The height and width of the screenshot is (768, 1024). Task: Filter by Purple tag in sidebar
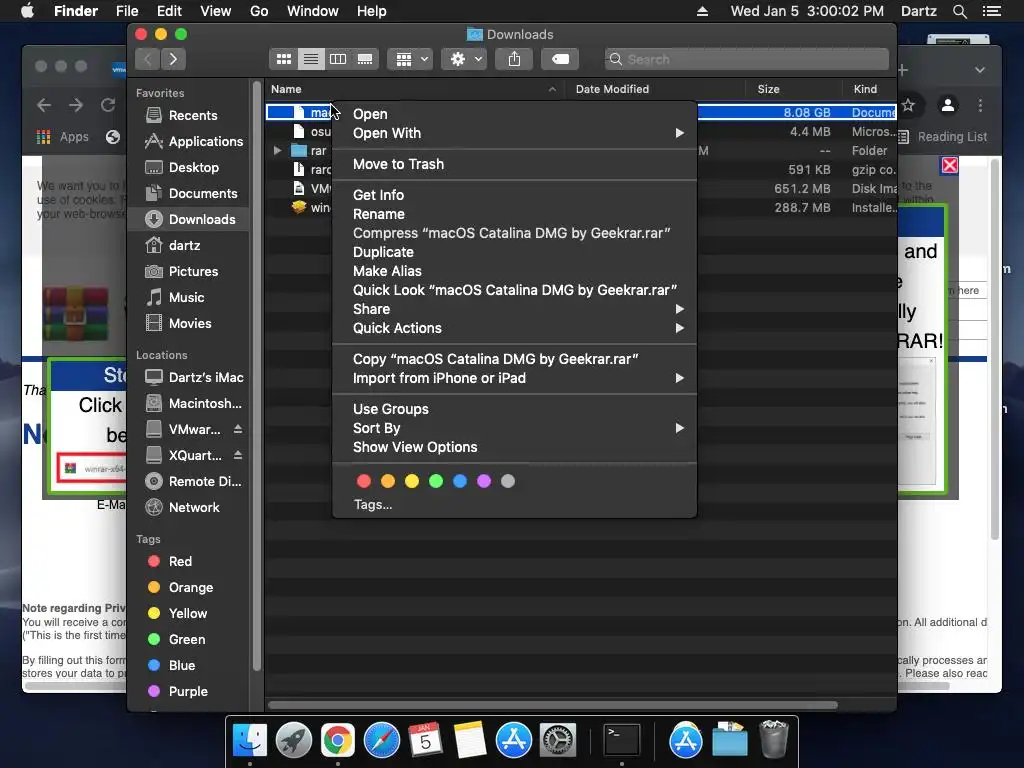coord(189,692)
